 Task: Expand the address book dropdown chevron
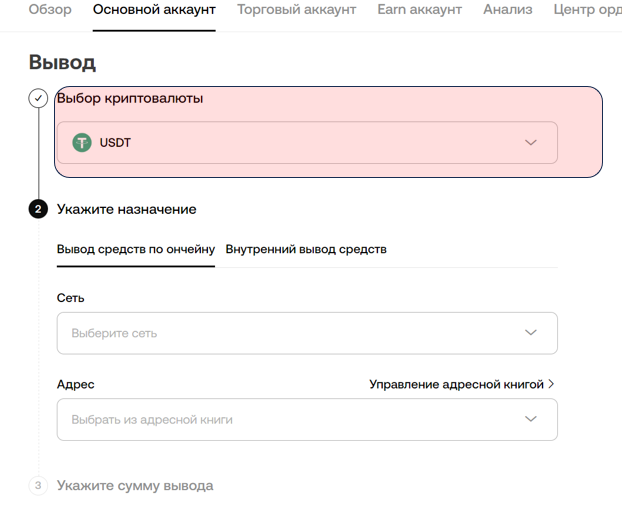pyautogui.click(x=531, y=420)
